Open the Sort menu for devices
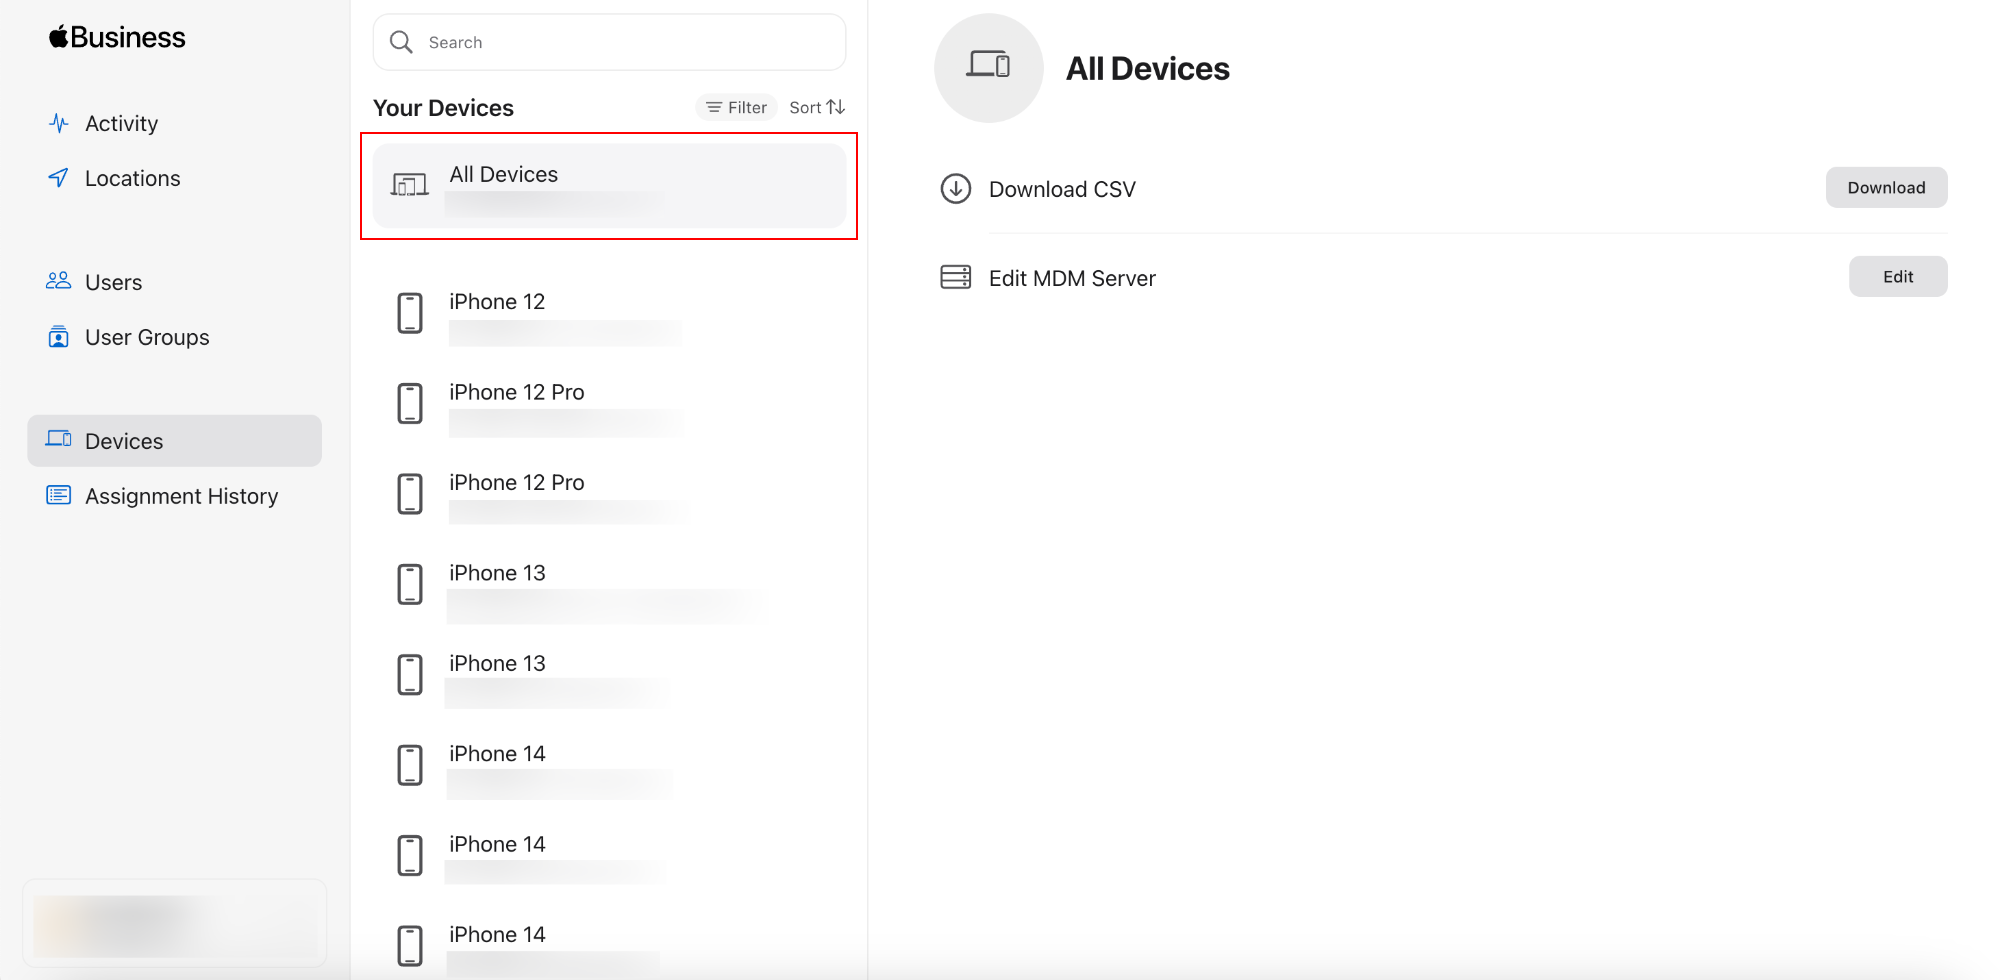The height and width of the screenshot is (980, 2000). point(817,107)
